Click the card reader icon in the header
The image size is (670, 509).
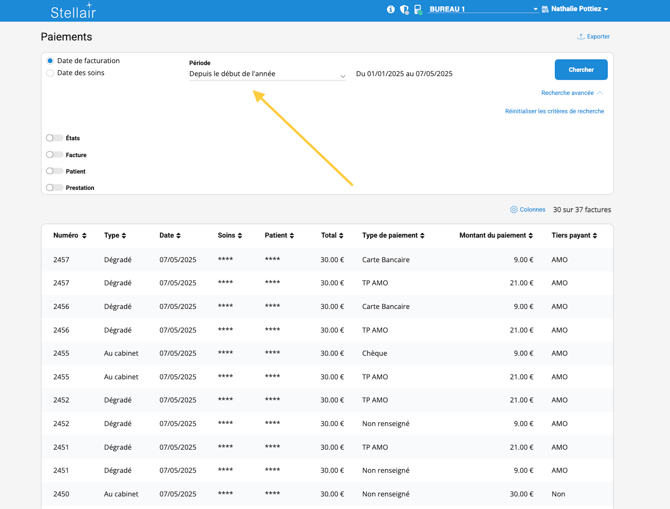(418, 9)
